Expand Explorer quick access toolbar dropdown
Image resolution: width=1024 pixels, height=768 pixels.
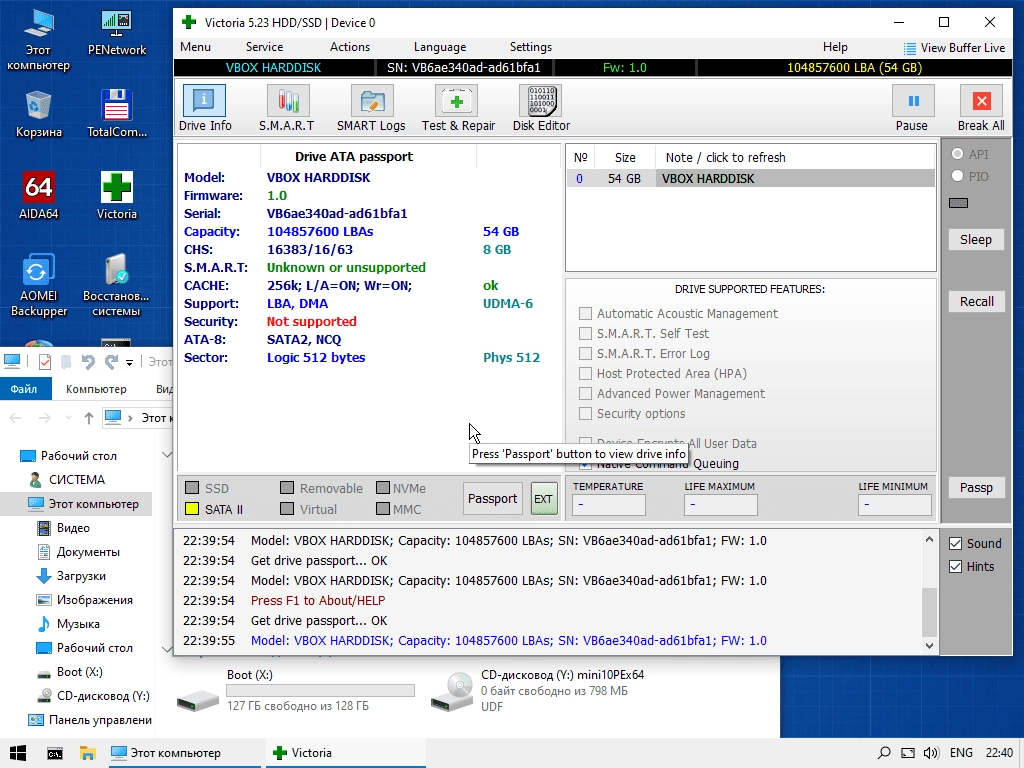129,362
